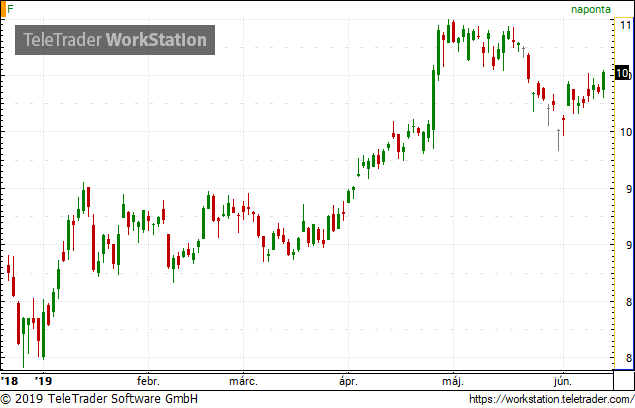Click the "© 2019 TeleTrader Software GmbH" text
Viewport: 635px width, 408px height.
pos(100,399)
